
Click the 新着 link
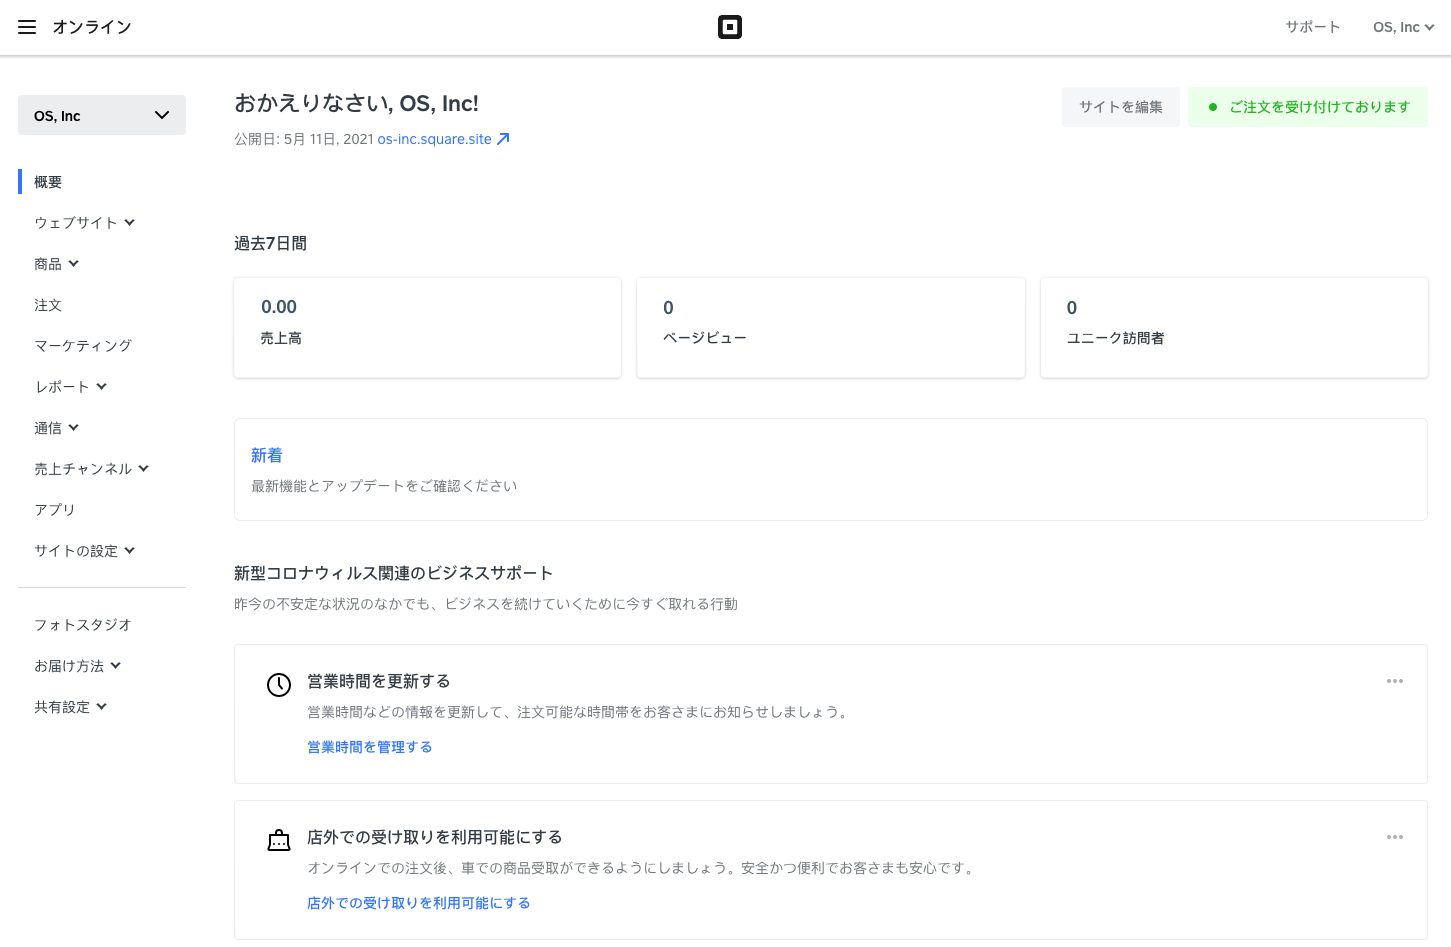tap(267, 455)
